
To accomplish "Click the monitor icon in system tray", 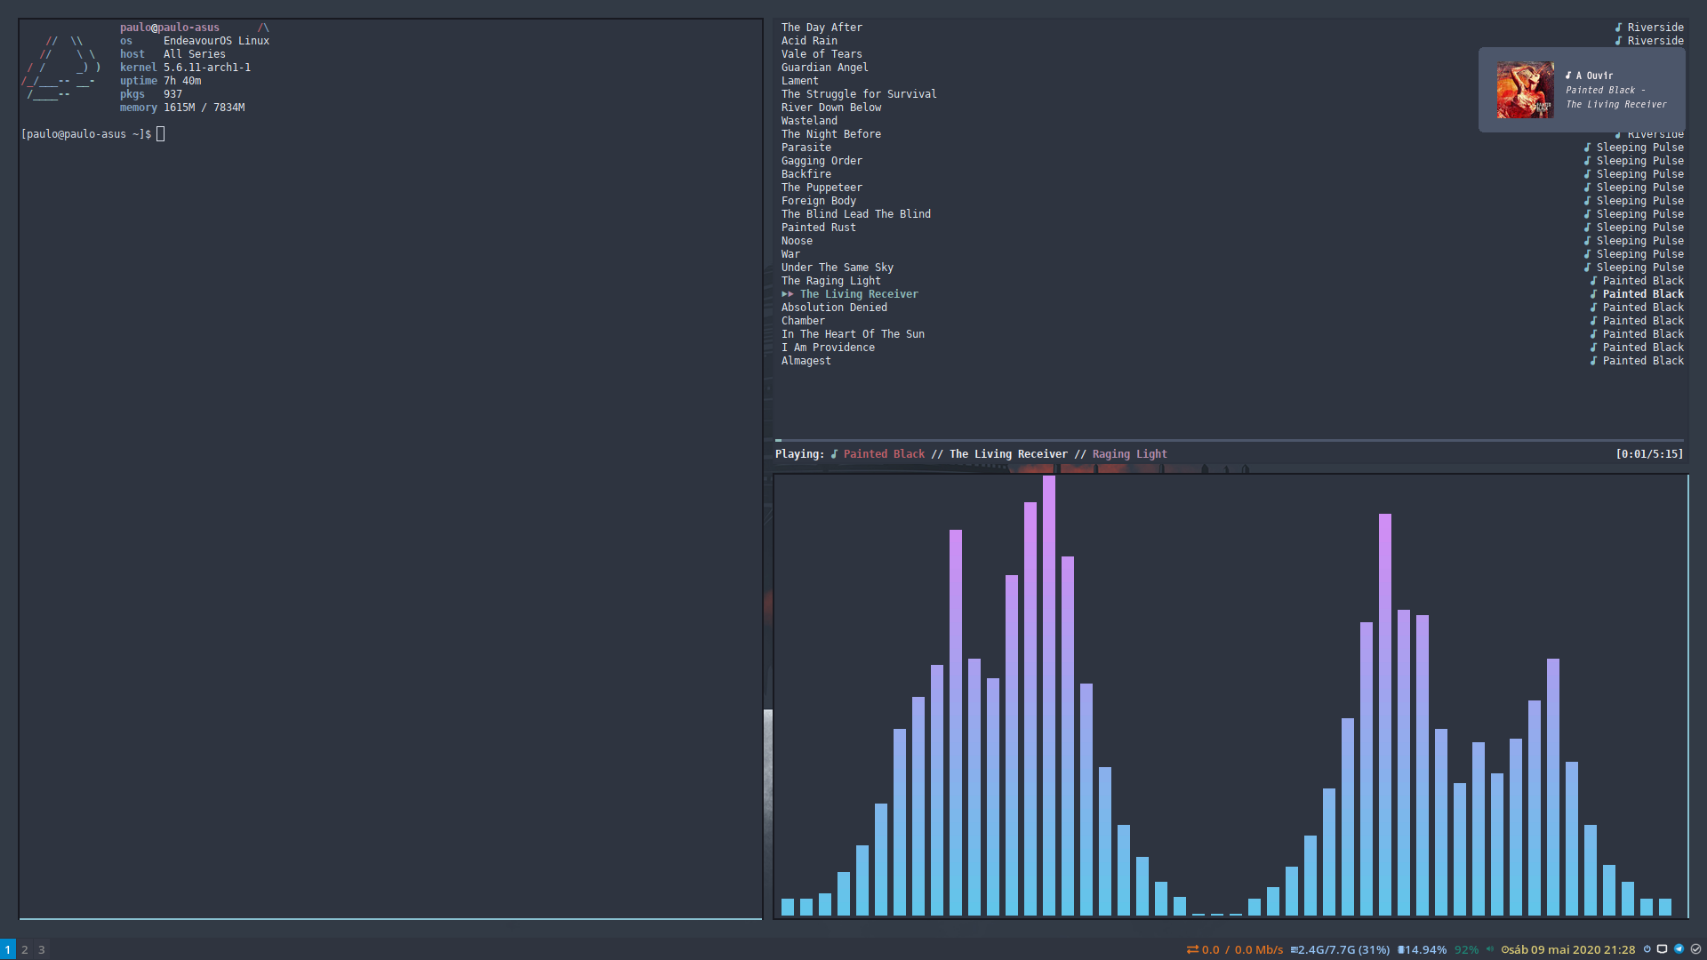I will 1662,949.
